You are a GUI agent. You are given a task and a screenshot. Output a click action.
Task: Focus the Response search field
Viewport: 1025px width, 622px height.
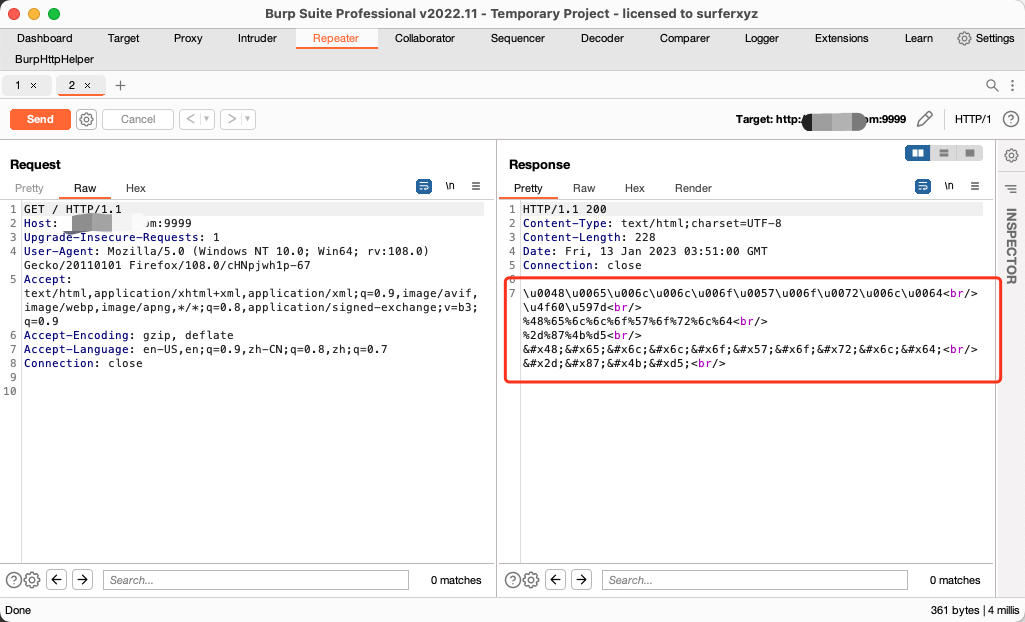[755, 580]
